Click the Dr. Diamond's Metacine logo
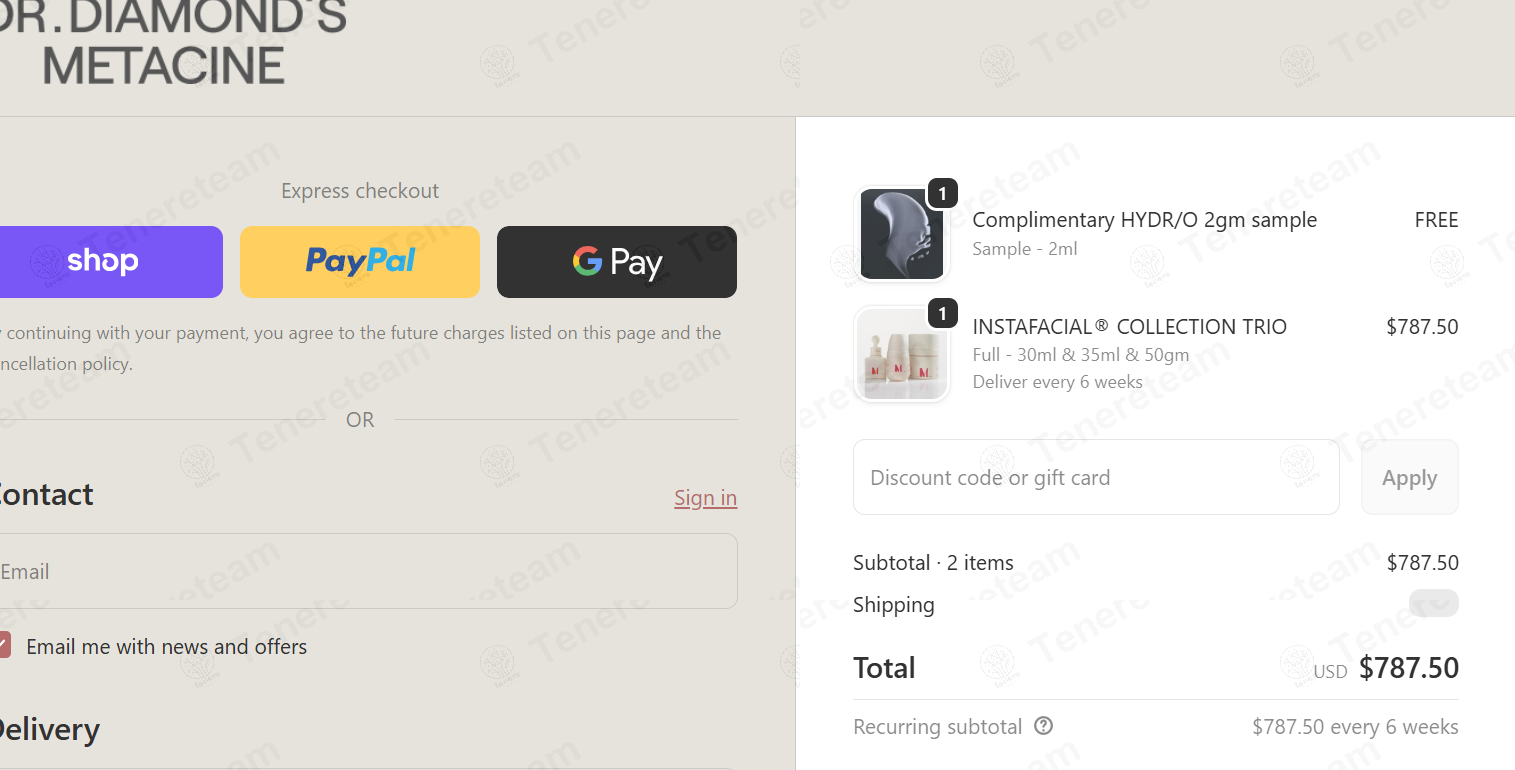The image size is (1515, 770). [x=172, y=41]
